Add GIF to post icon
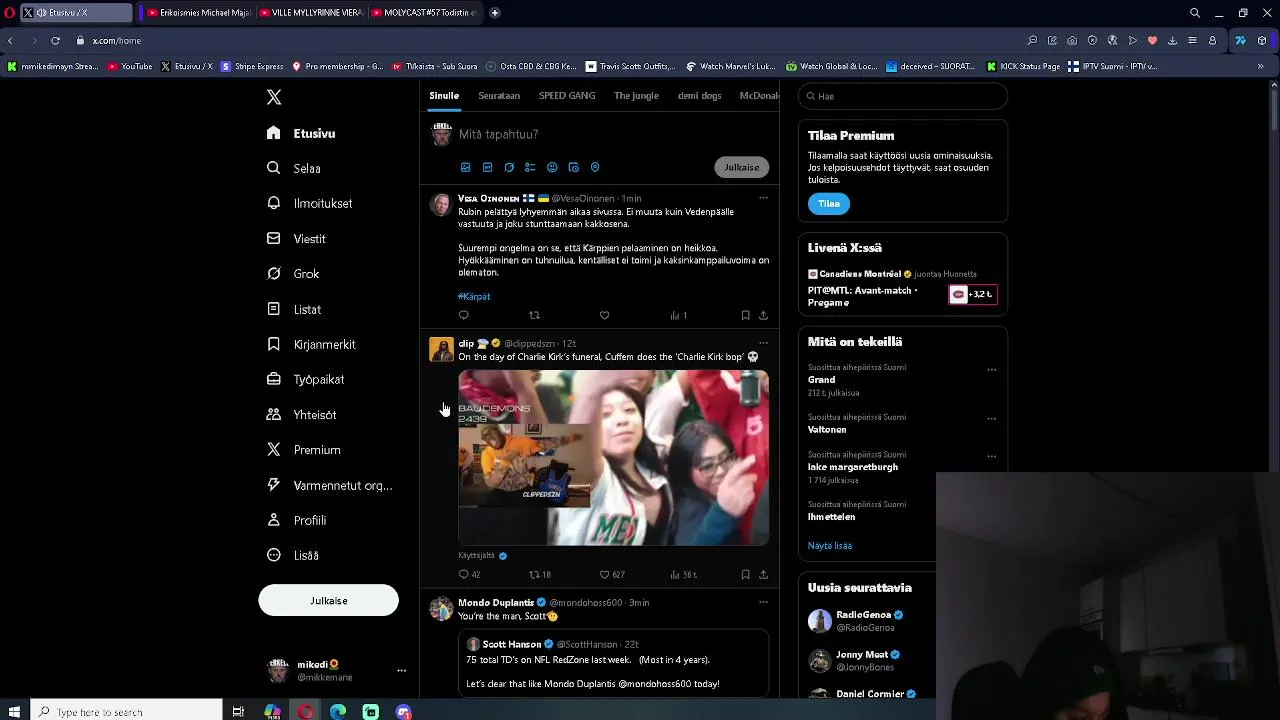1280x720 pixels. tap(487, 167)
